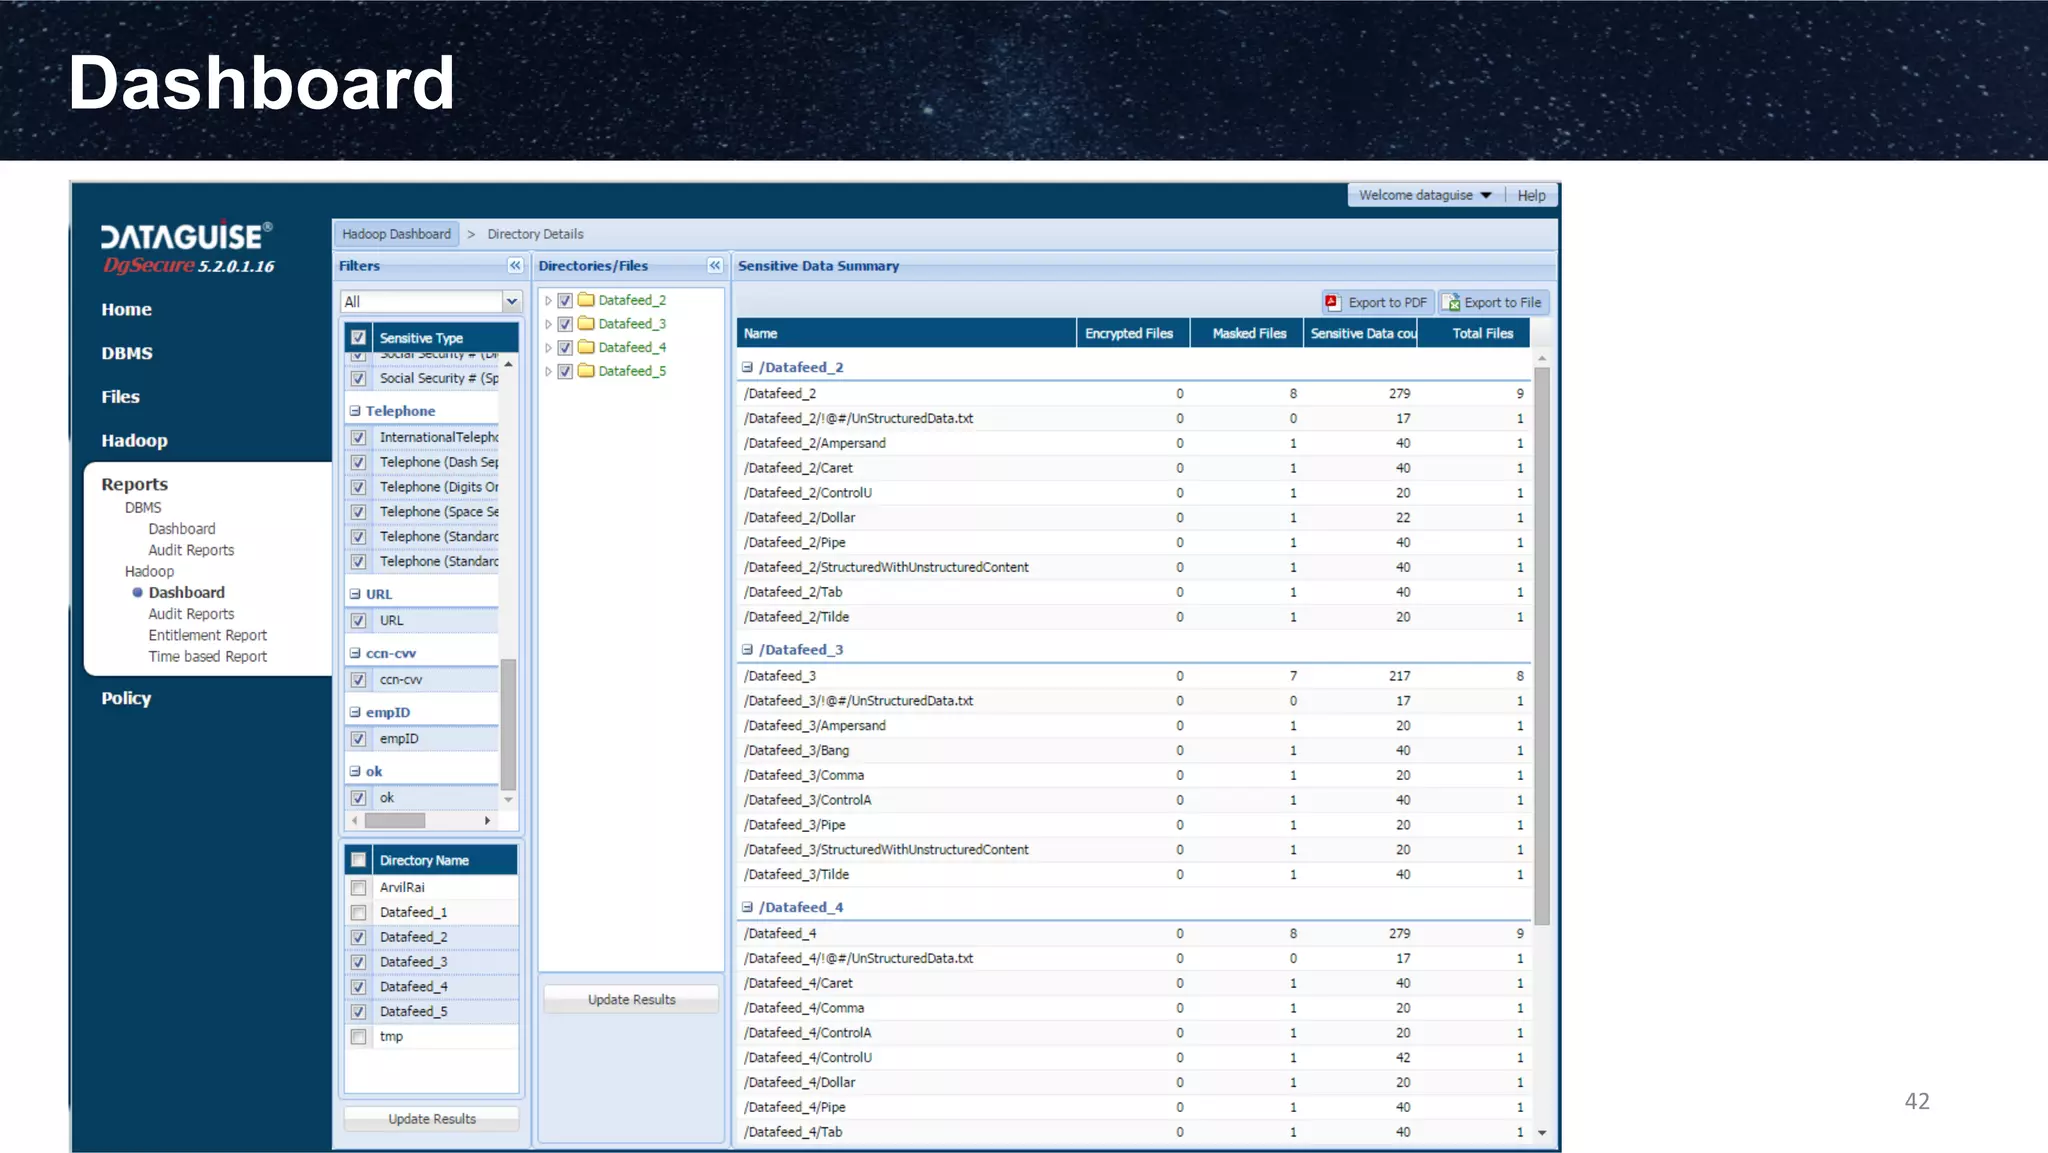The image size is (2048, 1153).
Task: Select the /Datafeed_2/Ampersand row
Action: tap(1134, 443)
